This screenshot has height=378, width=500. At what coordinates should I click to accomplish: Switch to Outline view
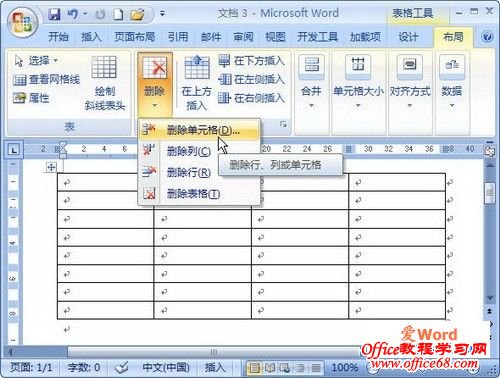coord(300,368)
